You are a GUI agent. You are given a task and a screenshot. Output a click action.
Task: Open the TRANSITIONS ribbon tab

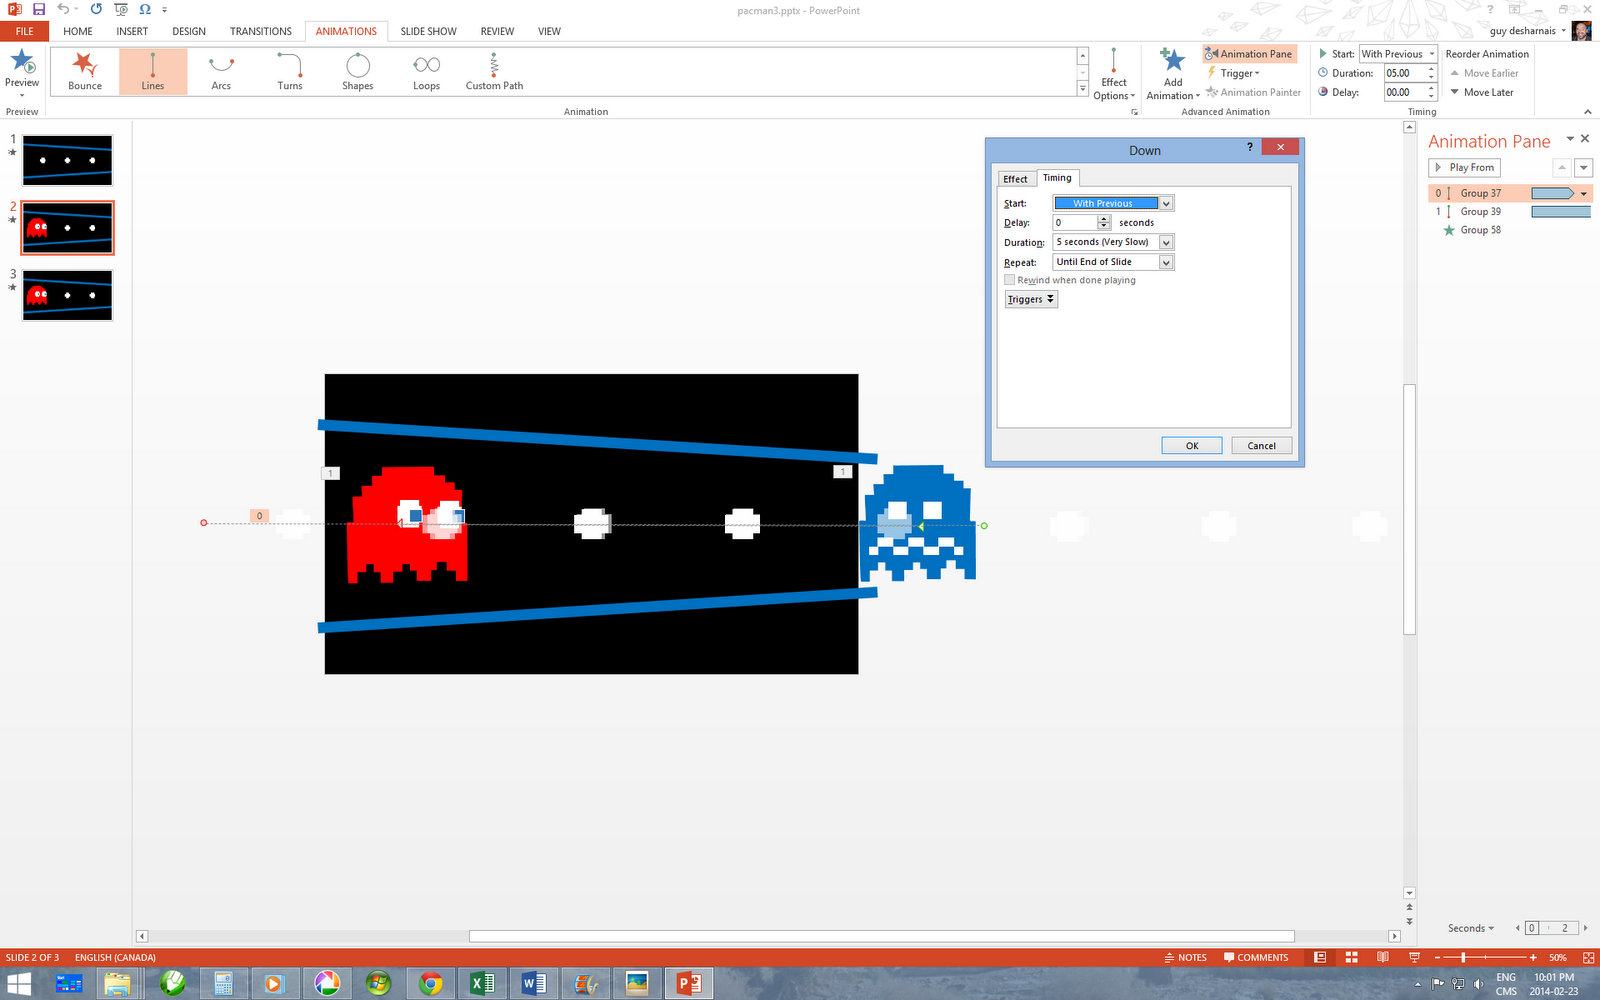tap(261, 31)
